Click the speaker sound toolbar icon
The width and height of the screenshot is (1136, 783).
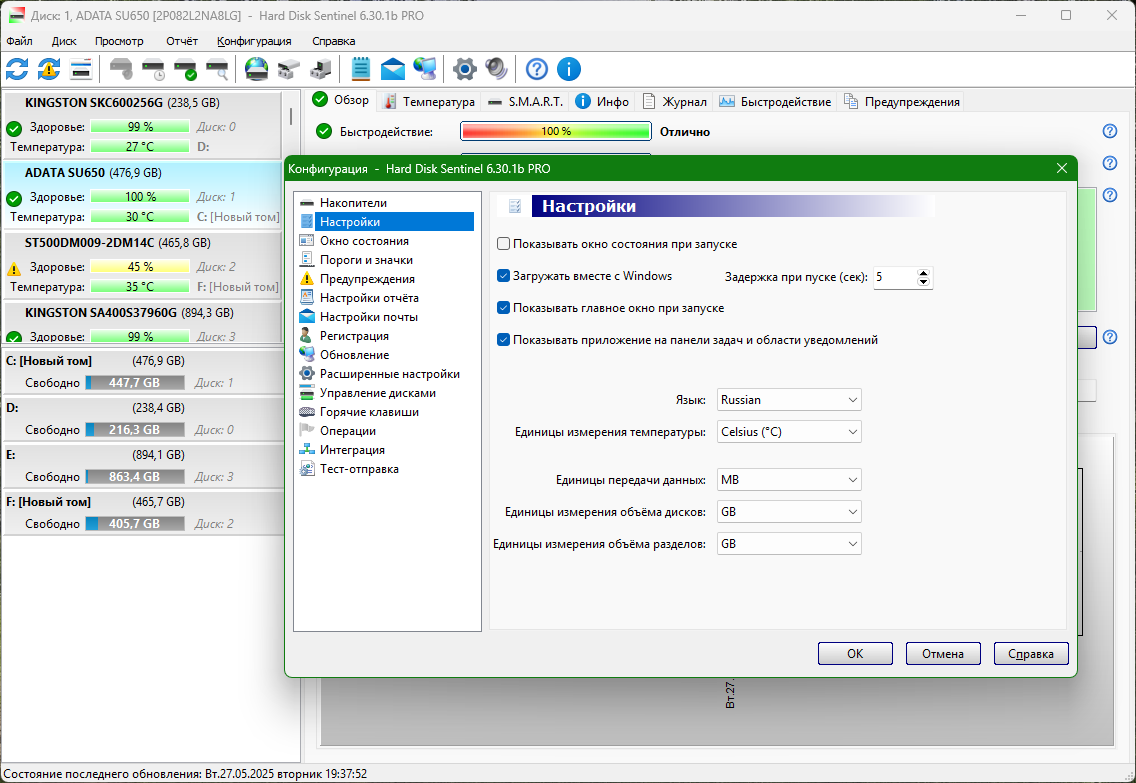point(496,70)
